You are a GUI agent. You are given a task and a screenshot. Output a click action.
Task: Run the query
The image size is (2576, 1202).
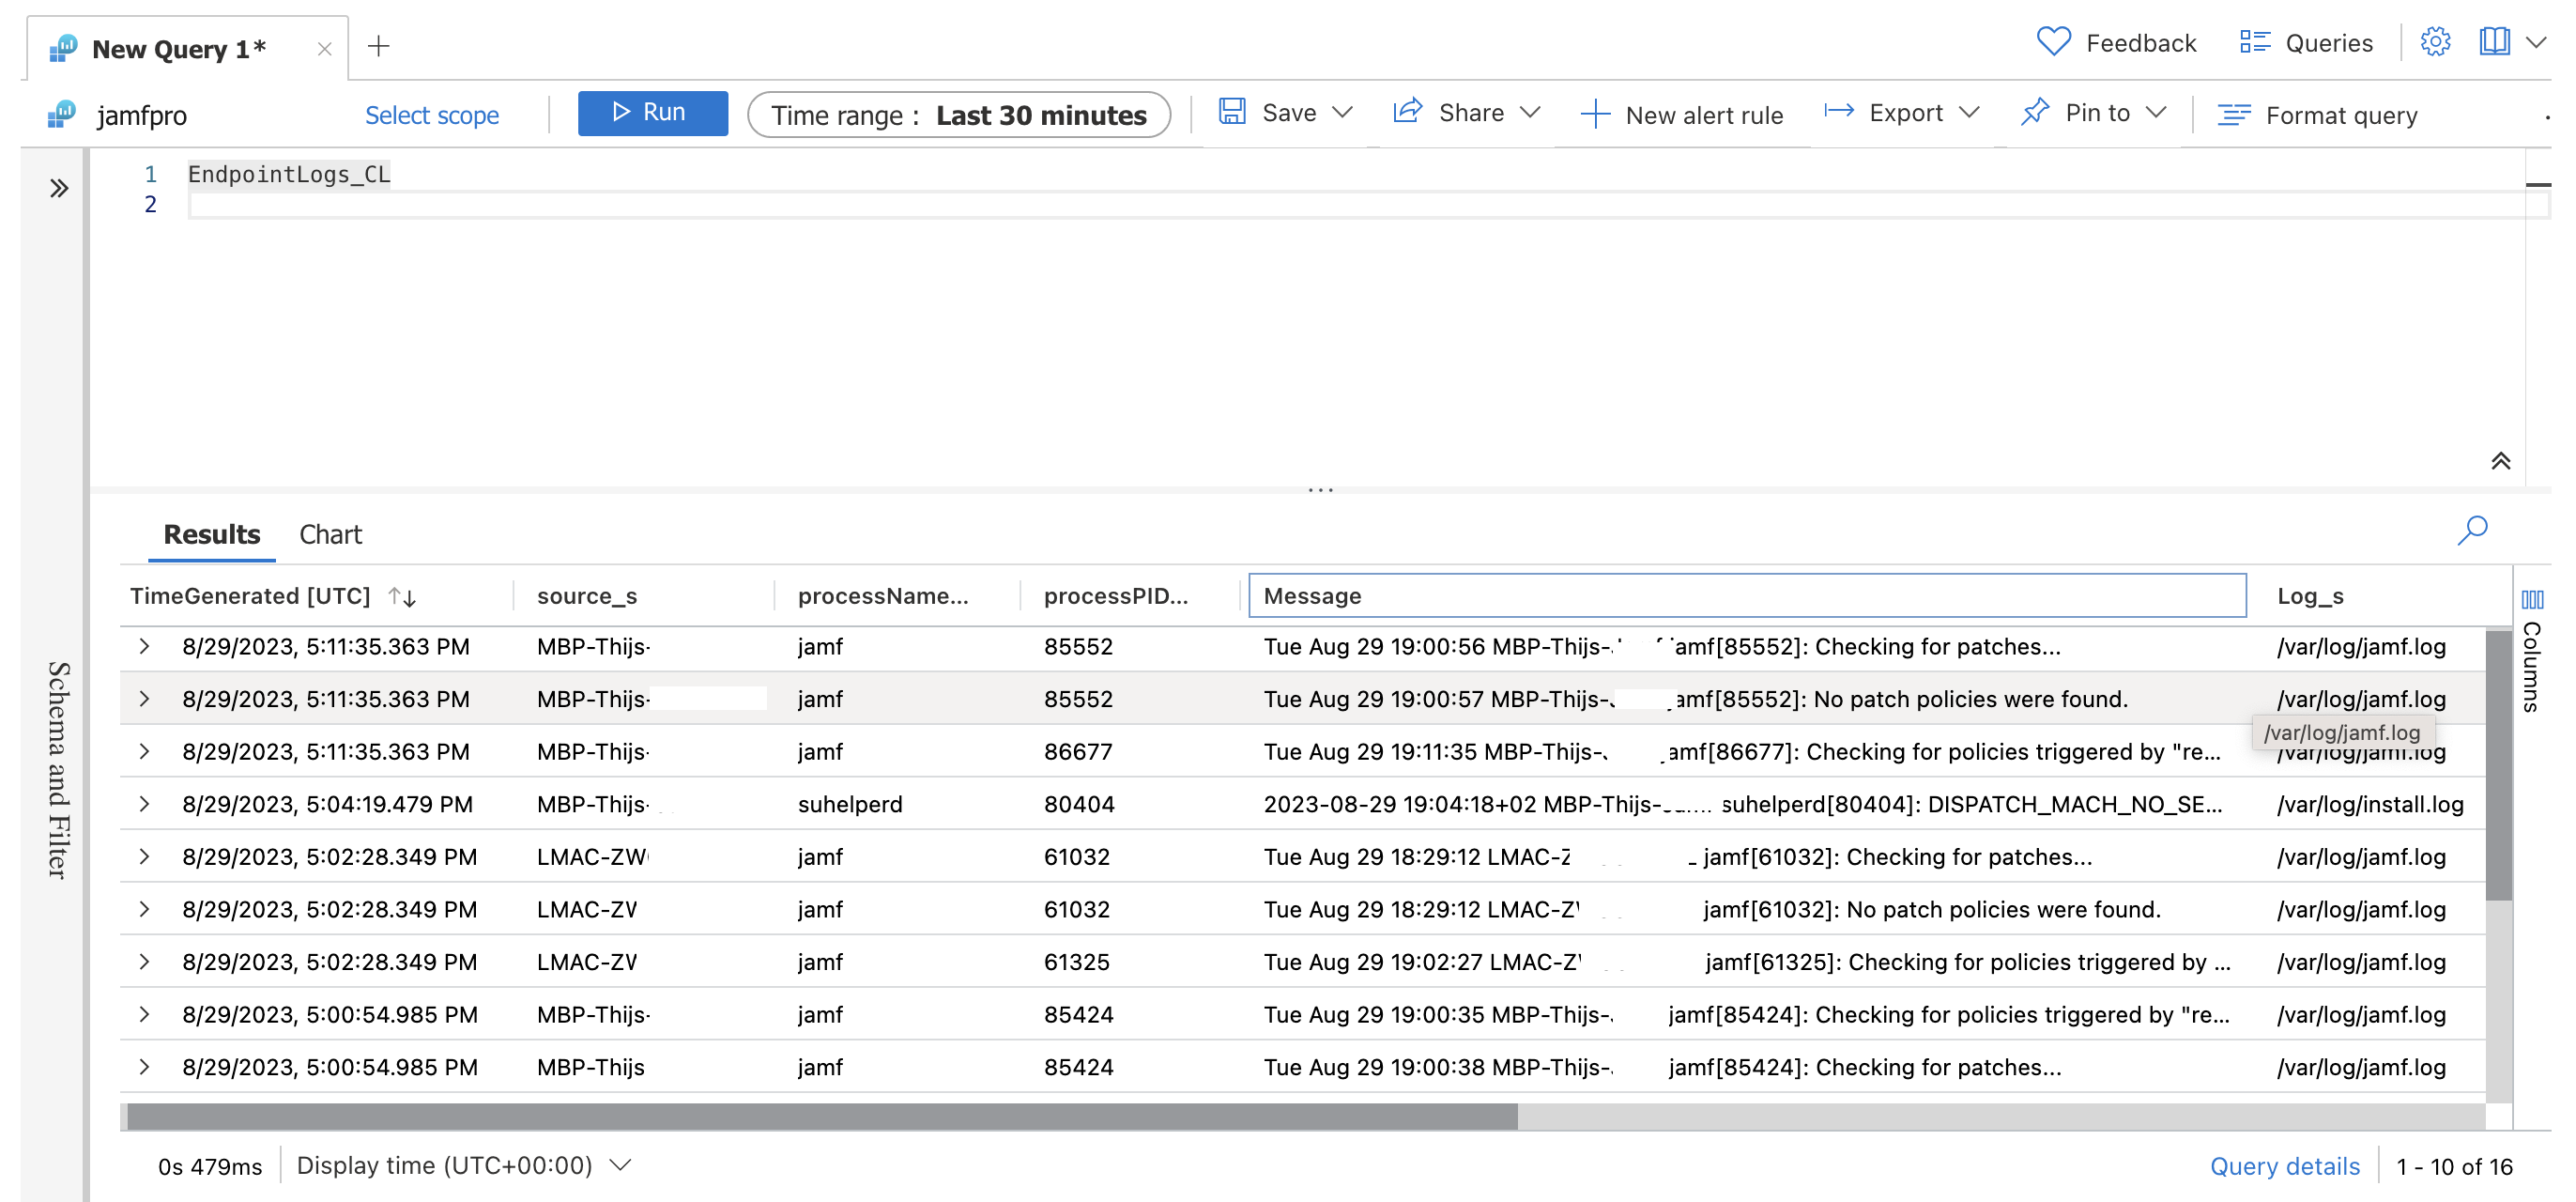[x=652, y=113]
